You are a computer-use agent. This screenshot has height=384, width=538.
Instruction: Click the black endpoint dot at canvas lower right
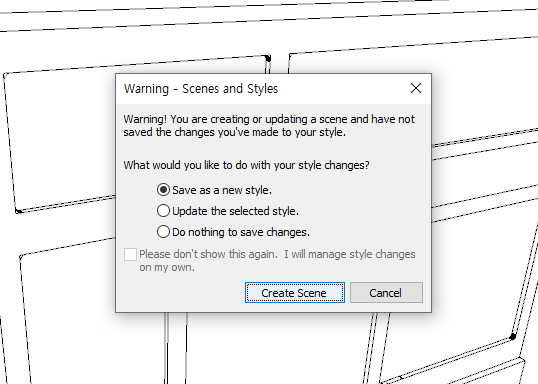(x=513, y=337)
